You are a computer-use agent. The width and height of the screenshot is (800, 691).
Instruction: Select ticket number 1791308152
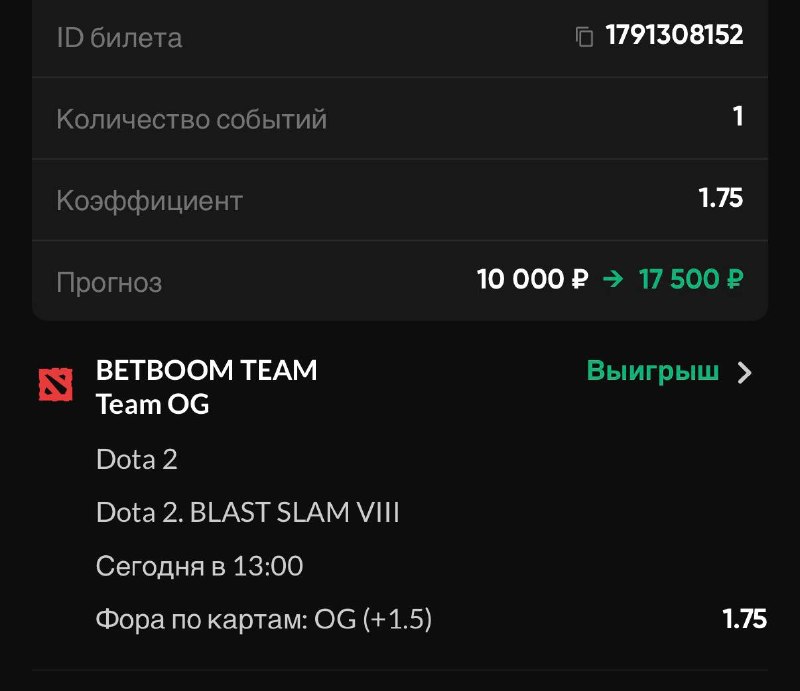point(674,35)
